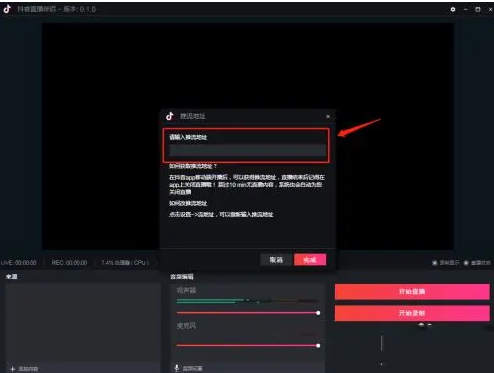
Task: Adjust the 扬声器 speaker volume slider
Action: point(247,313)
